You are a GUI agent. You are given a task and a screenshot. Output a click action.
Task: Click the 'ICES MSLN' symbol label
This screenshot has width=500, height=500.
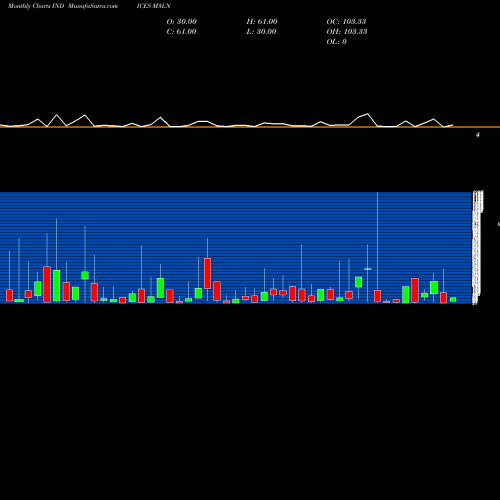[154, 6]
